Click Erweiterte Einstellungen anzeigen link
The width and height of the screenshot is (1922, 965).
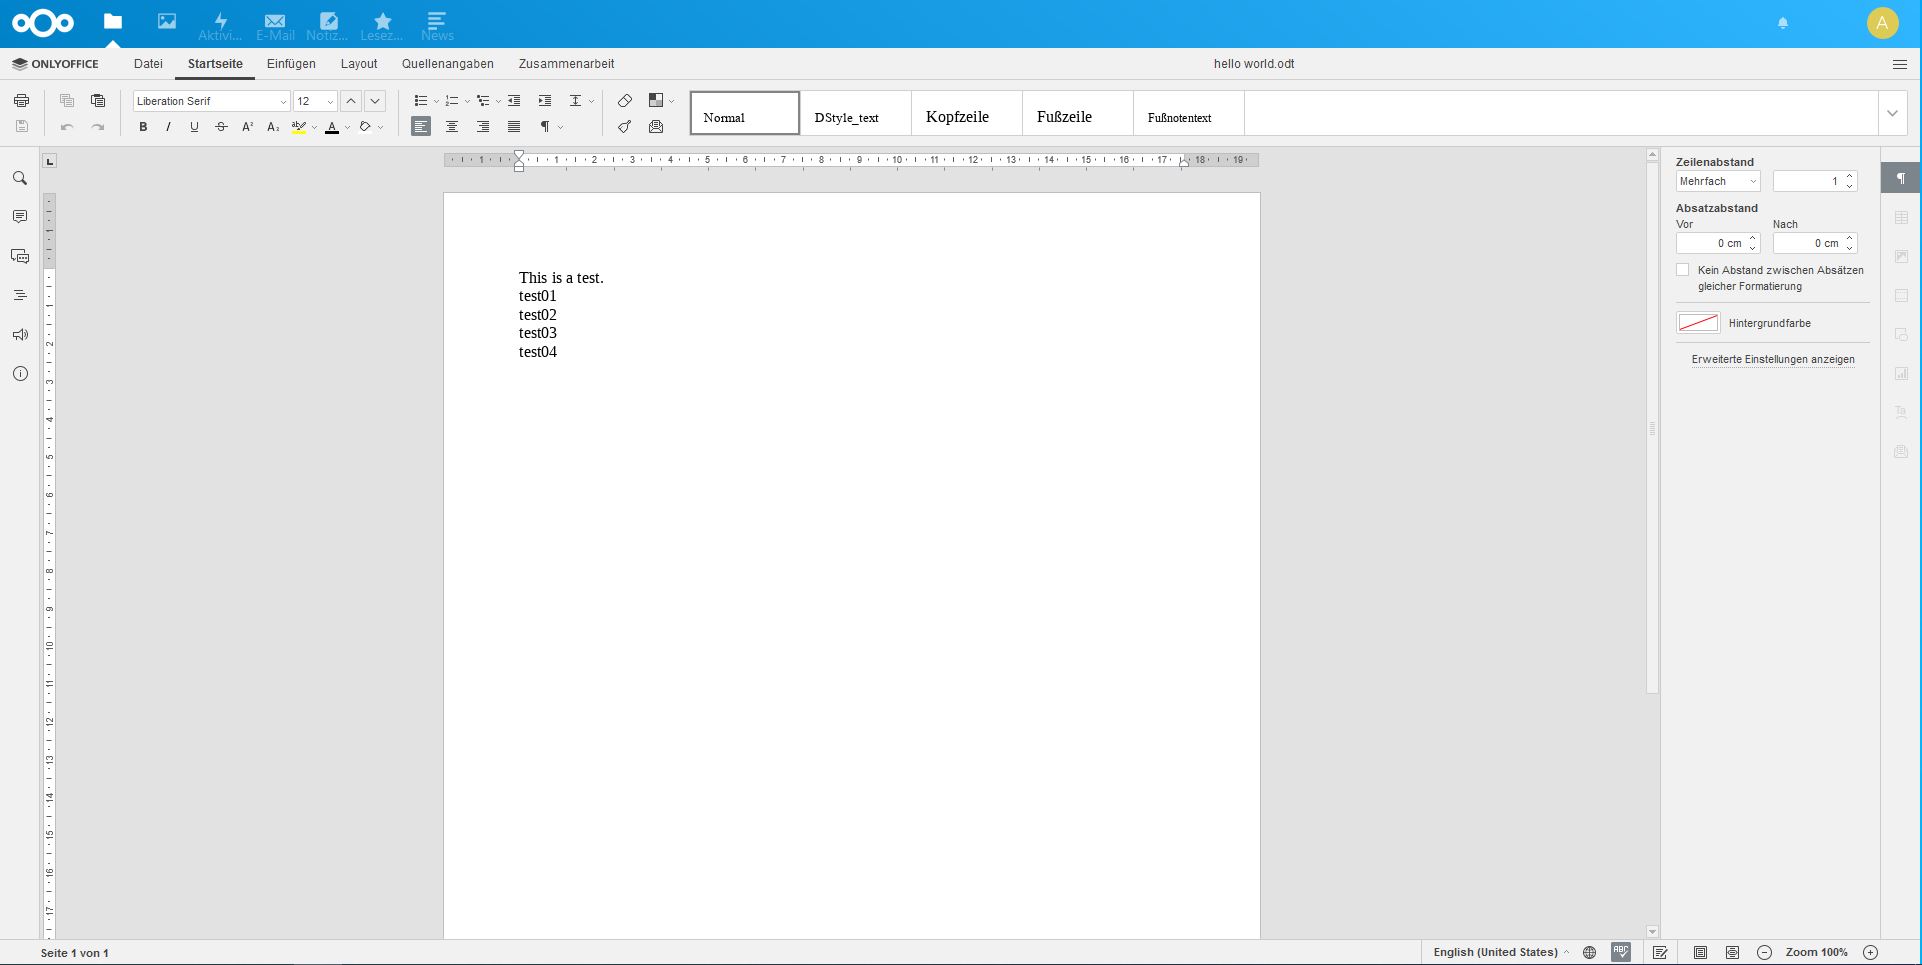[1772, 359]
